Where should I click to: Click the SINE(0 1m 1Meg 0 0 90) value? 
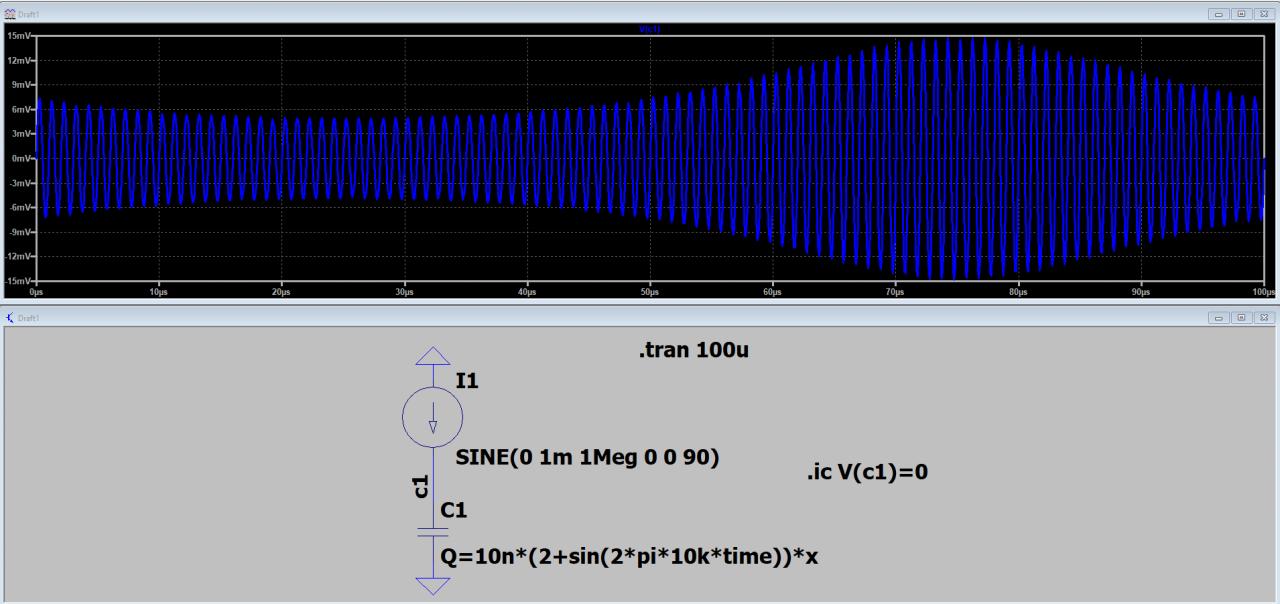click(587, 459)
